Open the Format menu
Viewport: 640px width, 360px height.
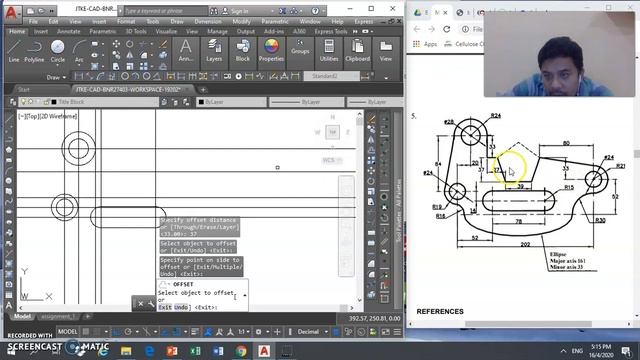tap(126, 21)
